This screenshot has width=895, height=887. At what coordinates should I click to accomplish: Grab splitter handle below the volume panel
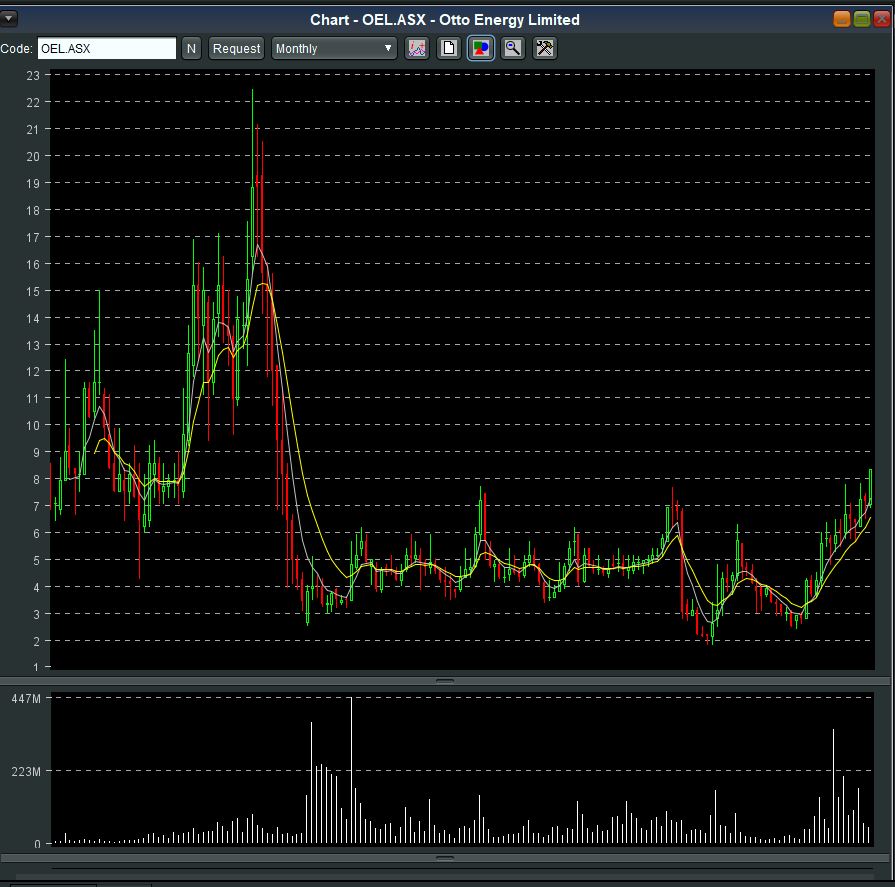pyautogui.click(x=445, y=857)
